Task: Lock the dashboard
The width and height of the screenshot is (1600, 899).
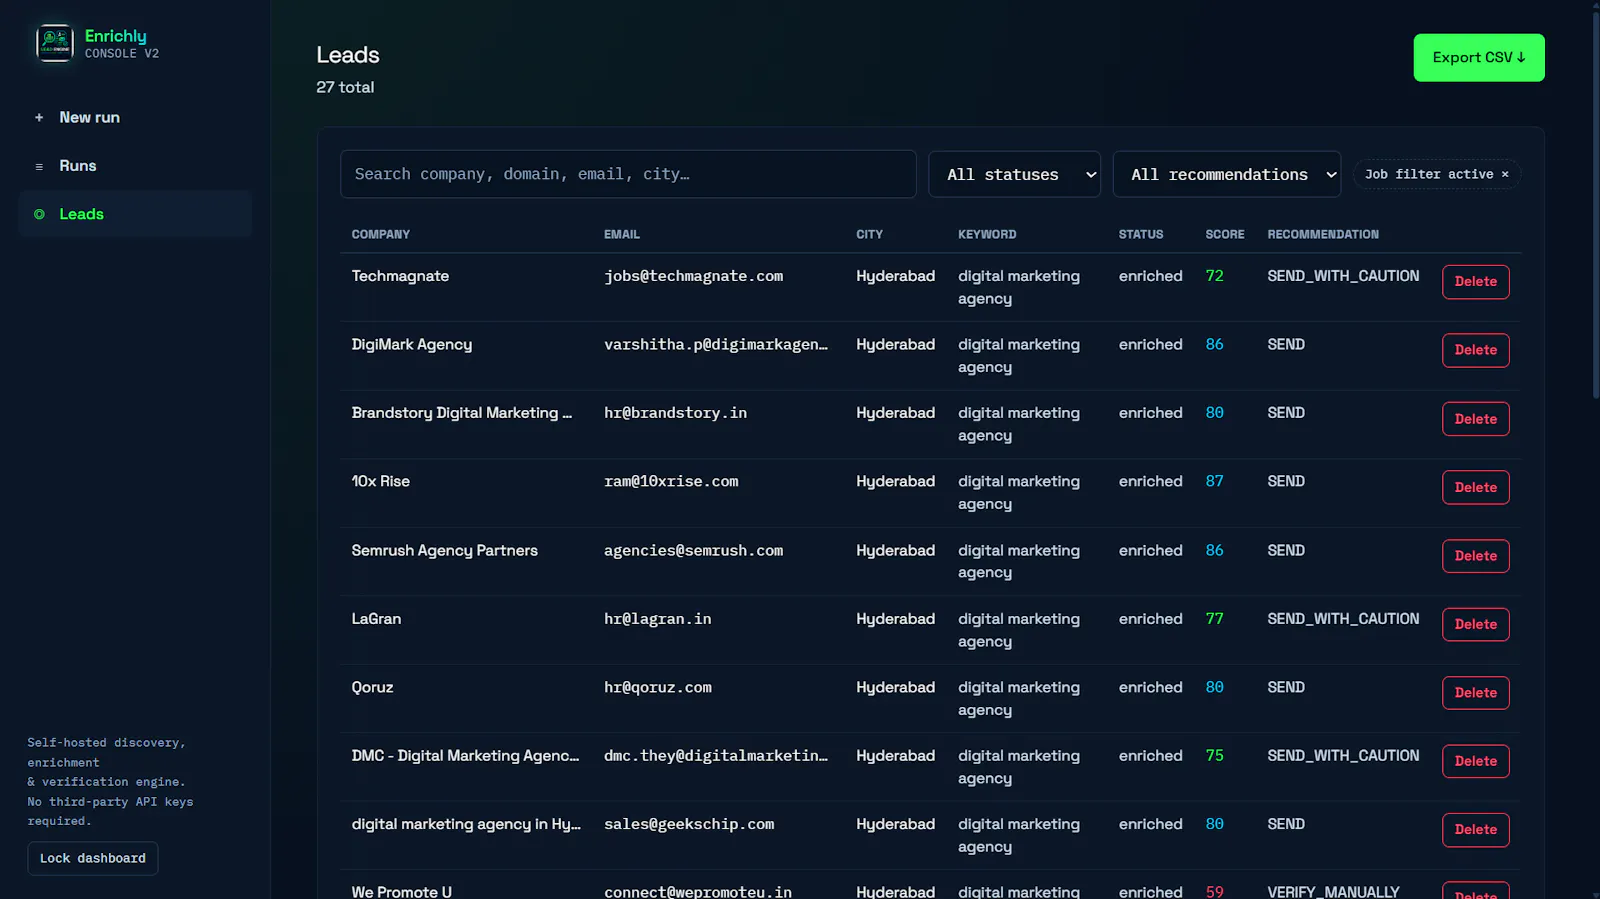Action: tap(93, 859)
